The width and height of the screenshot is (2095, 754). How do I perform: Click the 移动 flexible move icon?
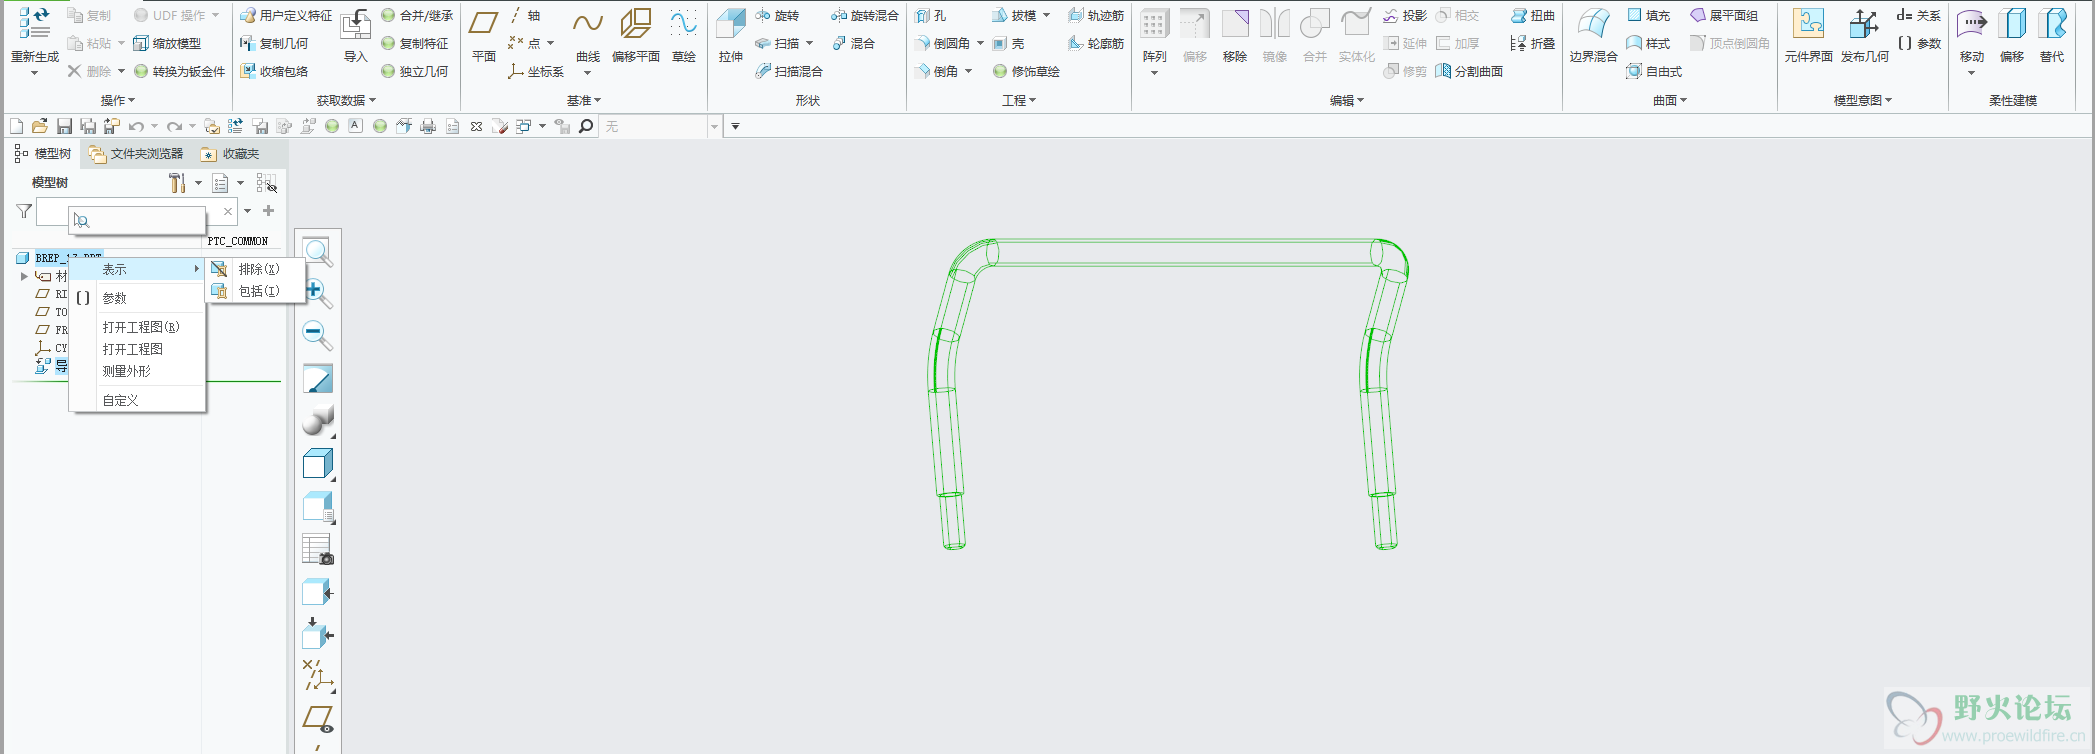[1971, 24]
